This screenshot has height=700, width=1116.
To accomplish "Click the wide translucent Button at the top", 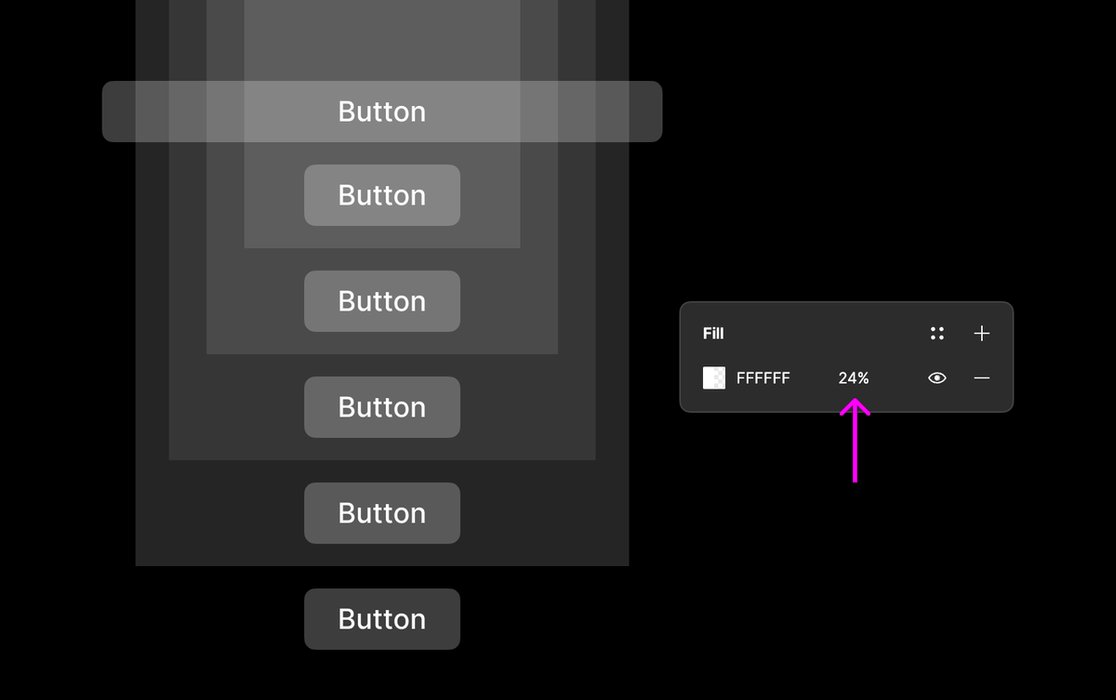I will click(x=382, y=111).
